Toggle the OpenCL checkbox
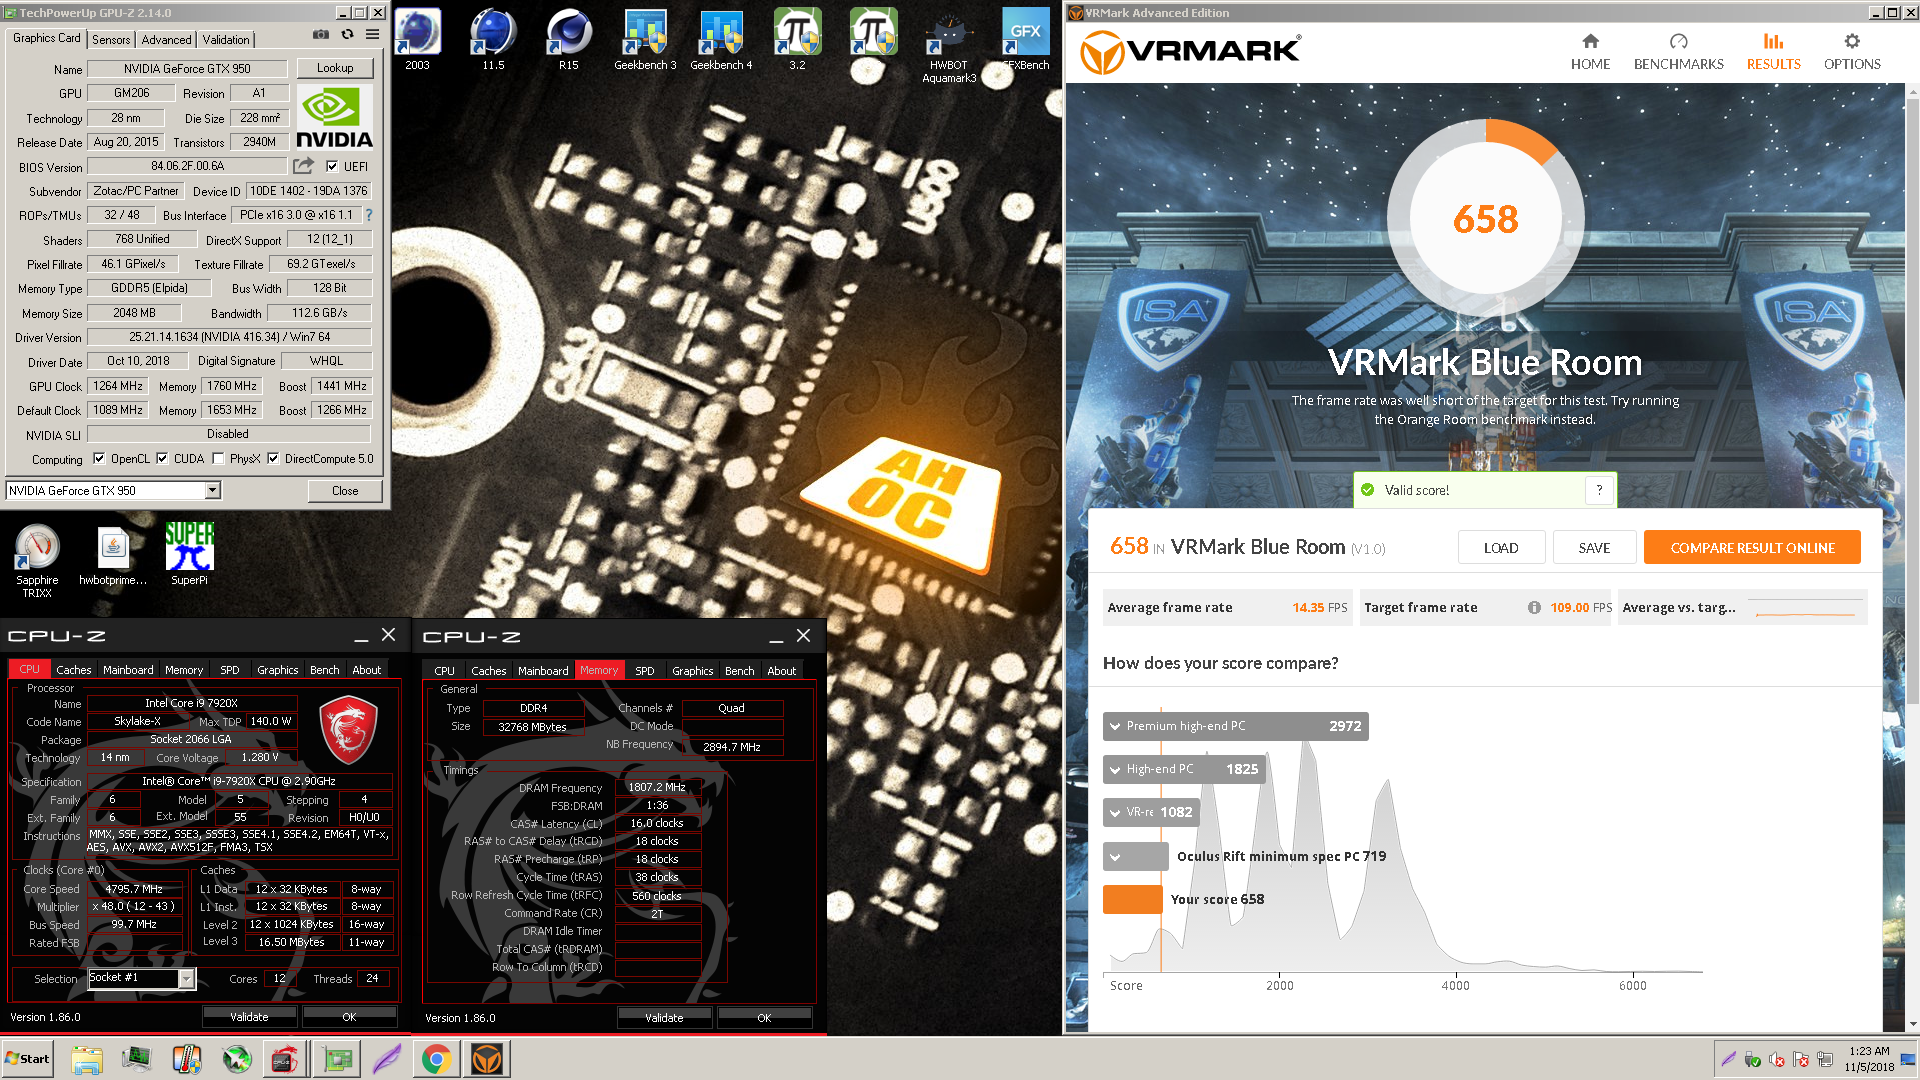This screenshot has width=1920, height=1080. [x=99, y=459]
